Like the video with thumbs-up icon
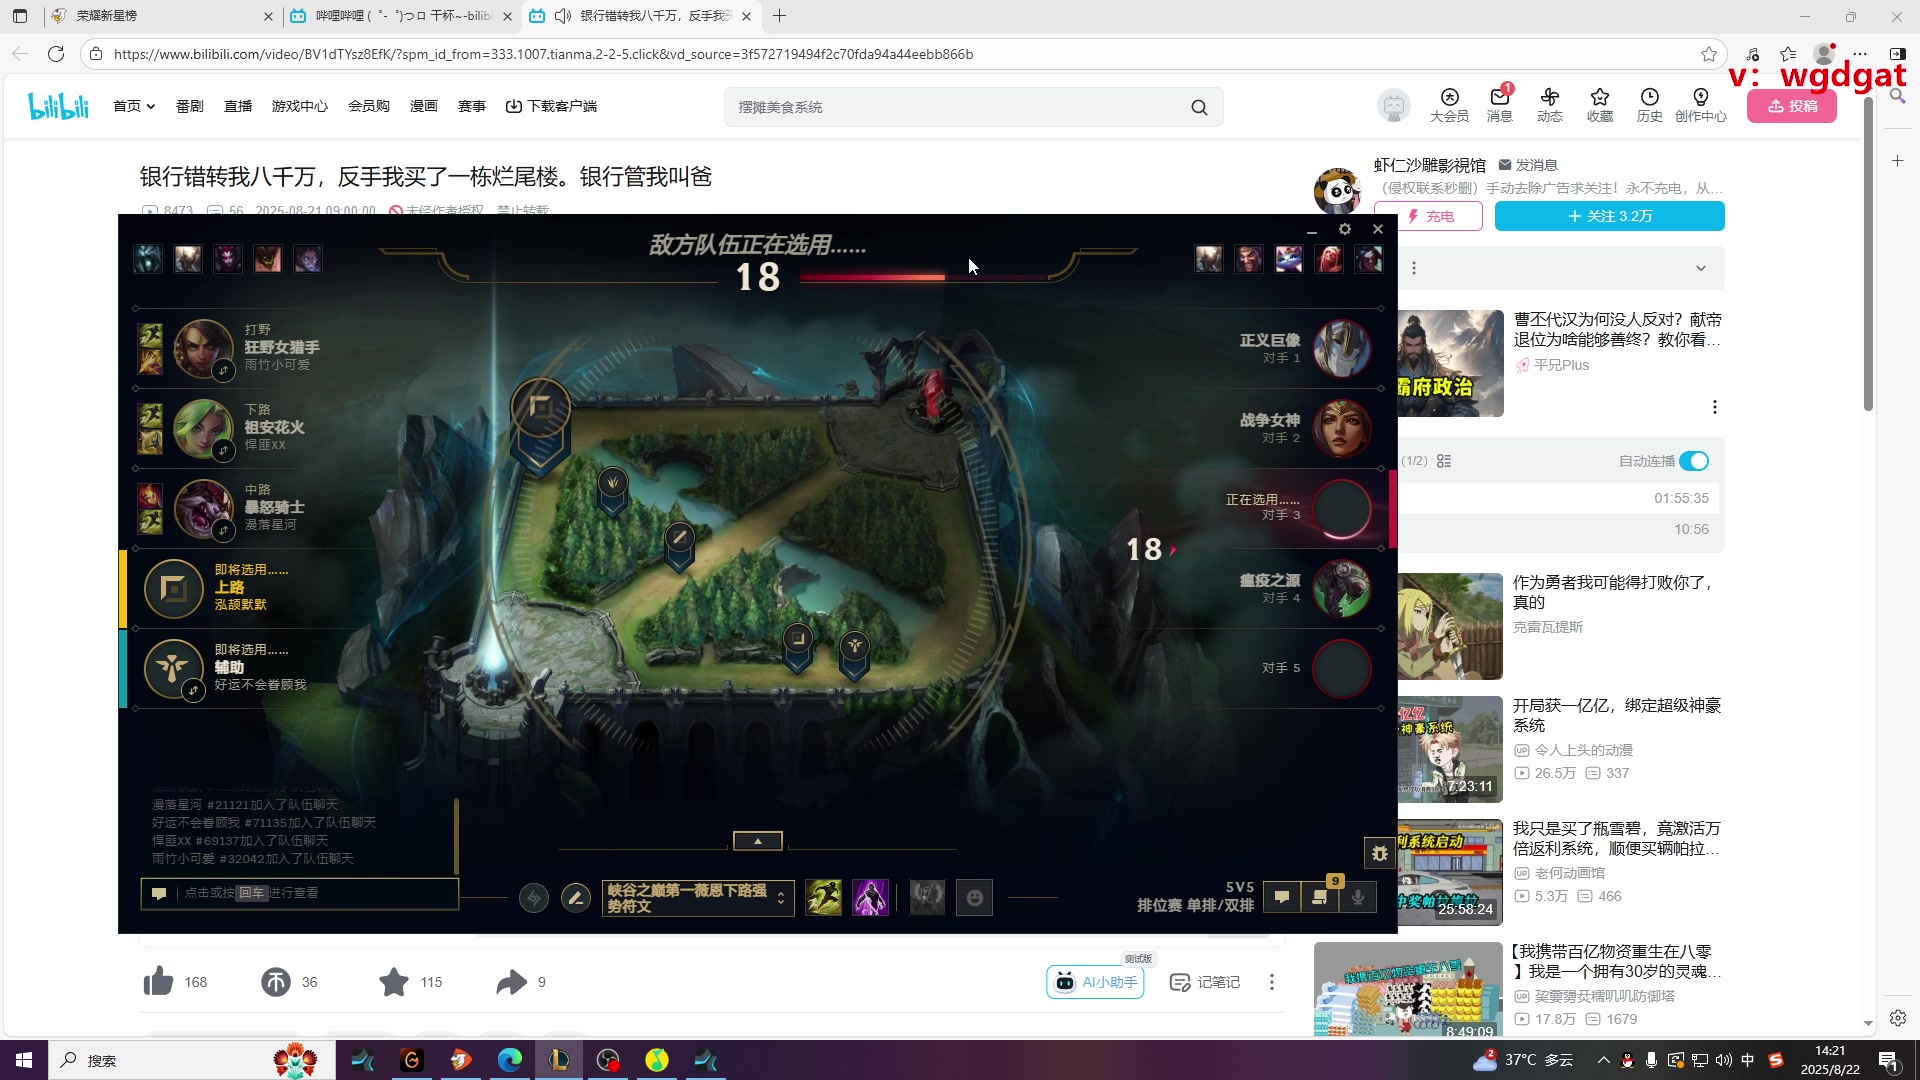The height and width of the screenshot is (1080, 1920). click(158, 982)
